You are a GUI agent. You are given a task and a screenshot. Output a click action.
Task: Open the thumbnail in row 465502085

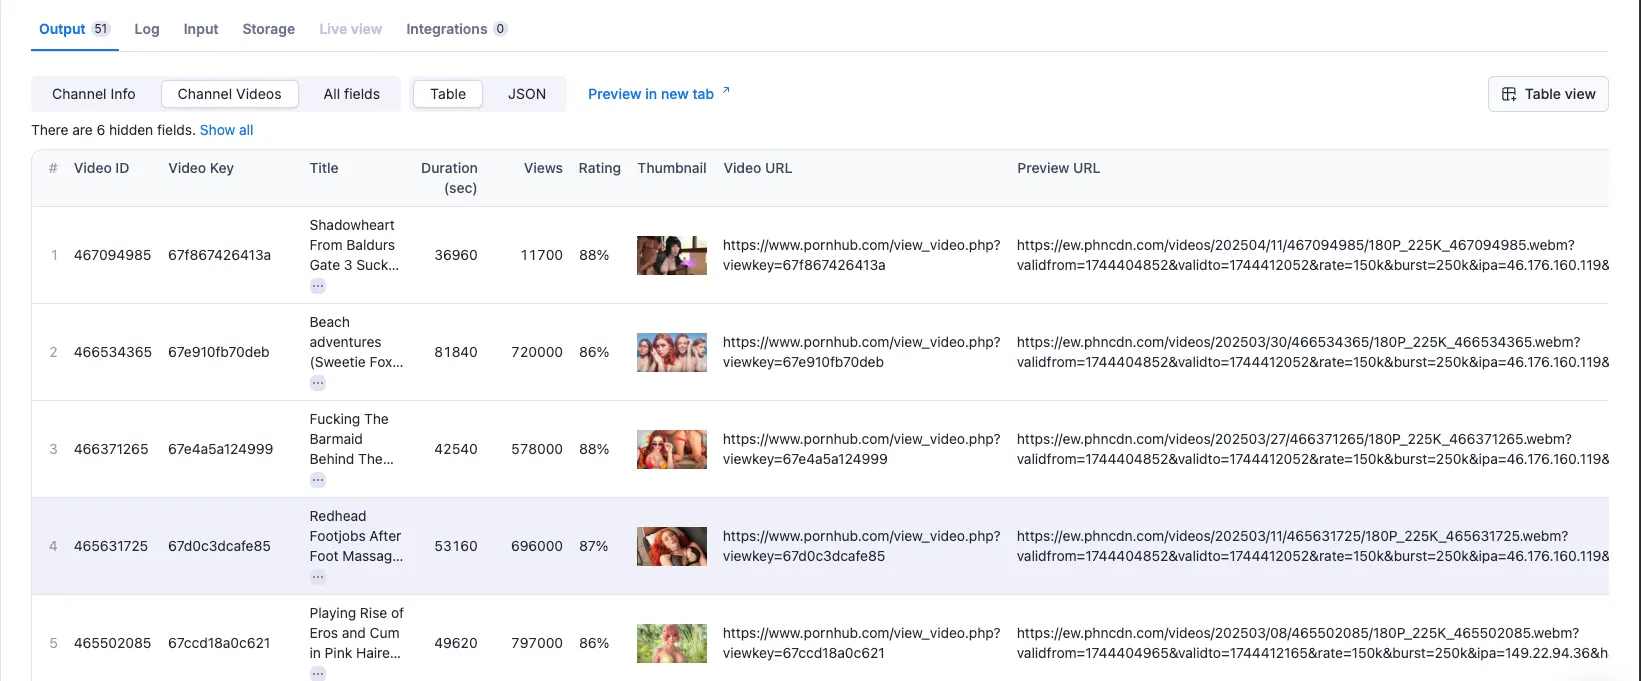(x=672, y=643)
